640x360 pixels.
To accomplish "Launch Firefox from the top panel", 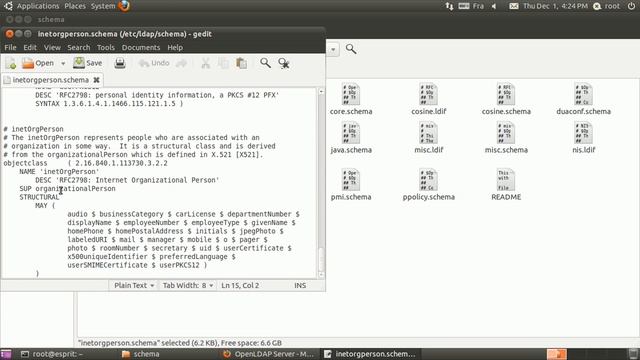I will click(124, 6).
